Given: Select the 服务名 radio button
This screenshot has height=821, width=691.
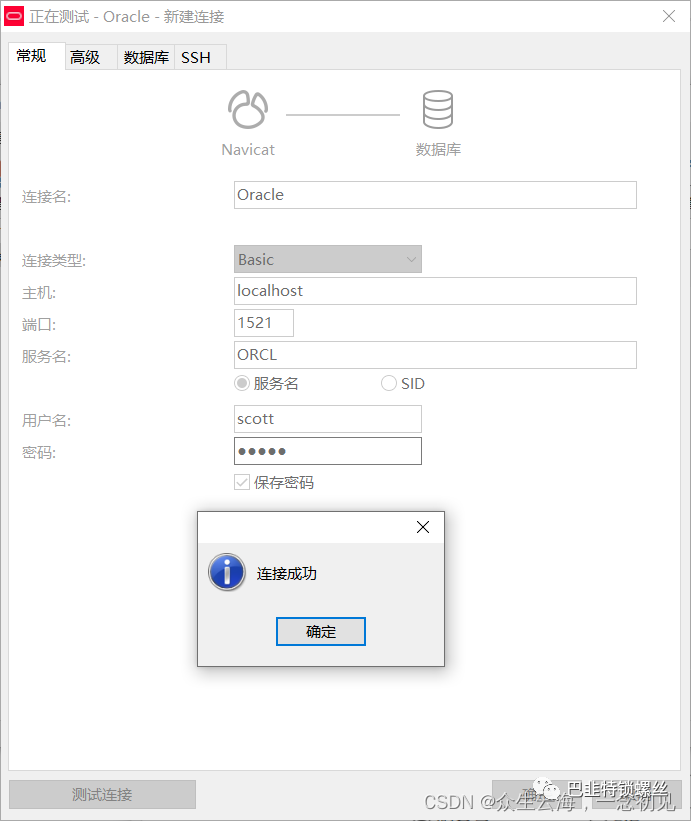Looking at the screenshot, I should [x=242, y=384].
